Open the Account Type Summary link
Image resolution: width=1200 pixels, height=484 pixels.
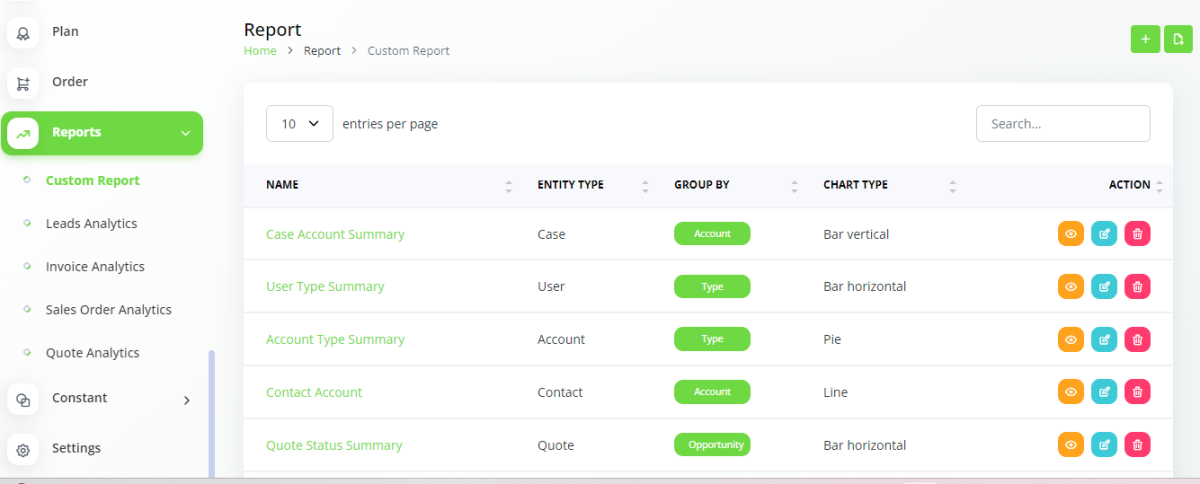coord(335,340)
